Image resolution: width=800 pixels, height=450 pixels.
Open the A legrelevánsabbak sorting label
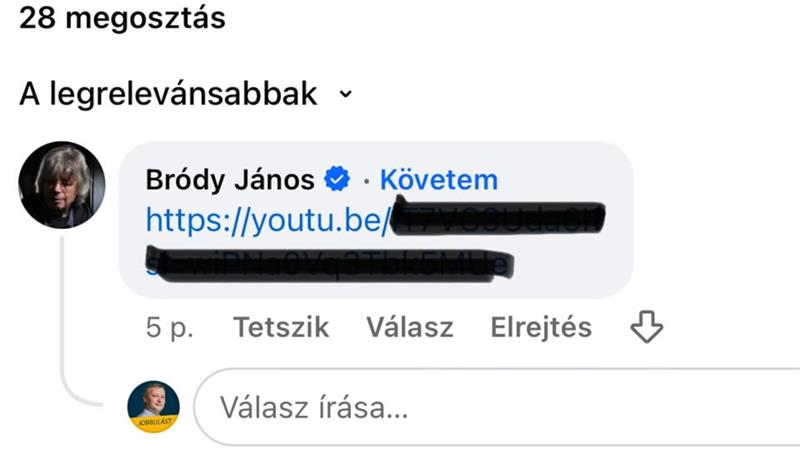click(168, 94)
